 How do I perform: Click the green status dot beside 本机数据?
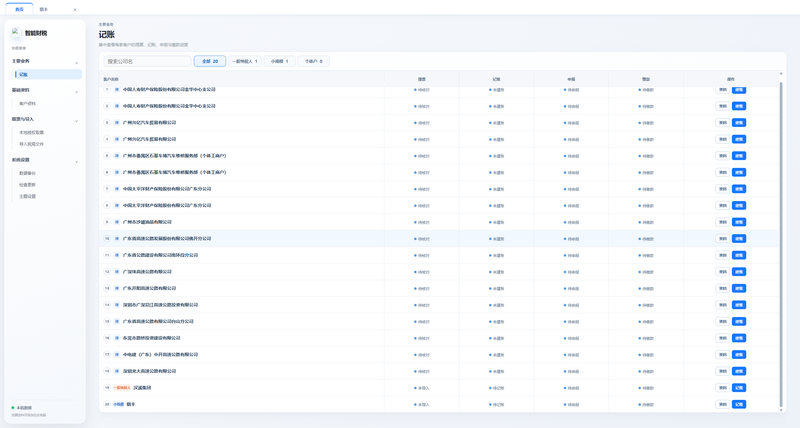pos(13,408)
